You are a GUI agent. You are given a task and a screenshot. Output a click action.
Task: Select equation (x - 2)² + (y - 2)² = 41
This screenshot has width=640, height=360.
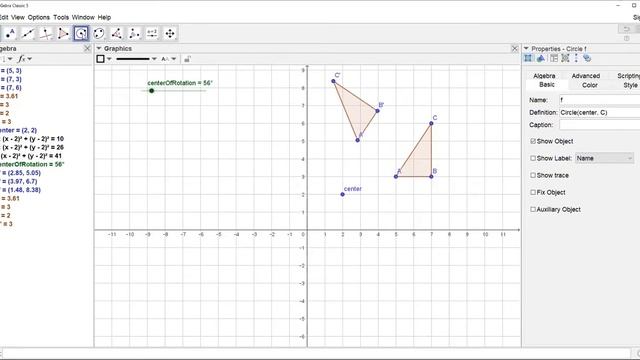[31, 156]
